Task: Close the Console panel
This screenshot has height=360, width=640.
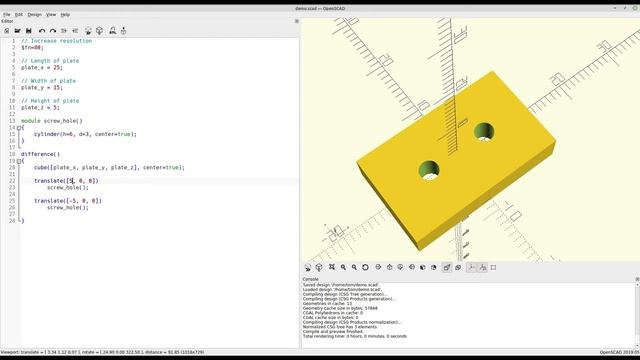Action: (x=637, y=279)
